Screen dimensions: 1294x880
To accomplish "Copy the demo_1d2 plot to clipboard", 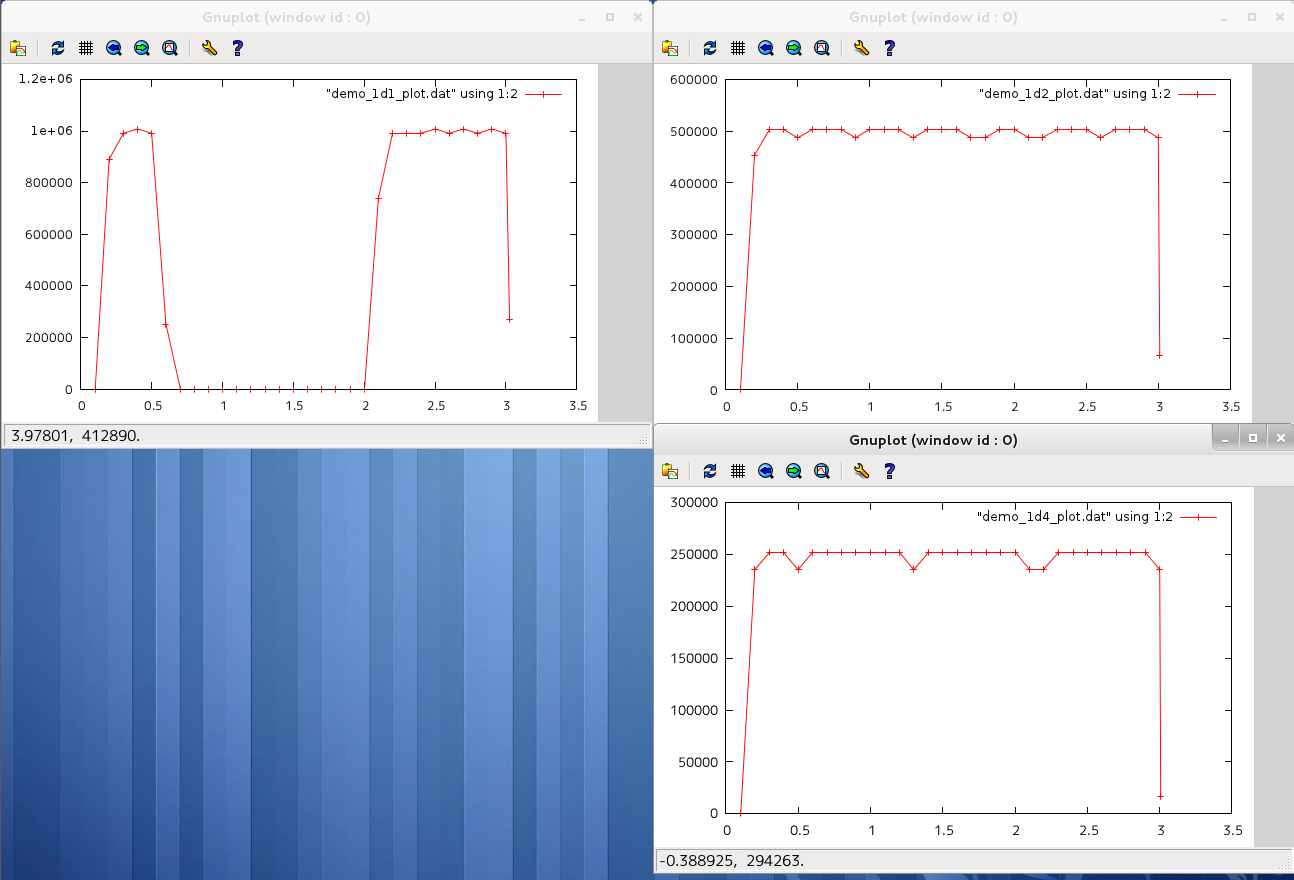I will coord(670,47).
